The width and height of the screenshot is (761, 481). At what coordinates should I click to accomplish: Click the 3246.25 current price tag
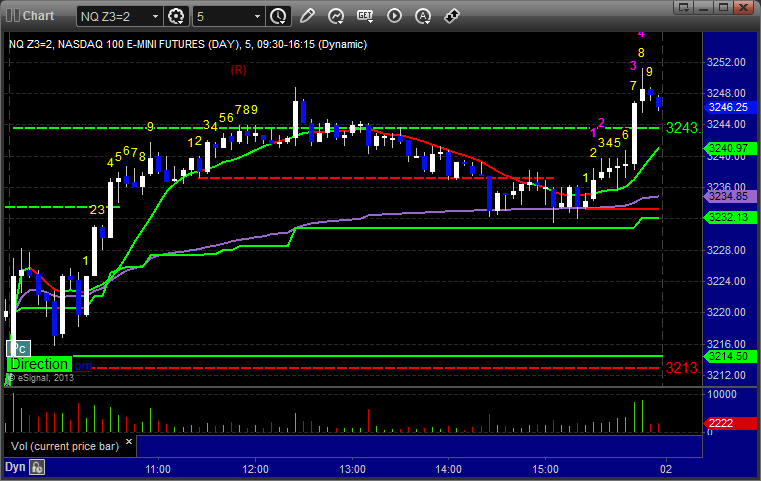[729, 107]
